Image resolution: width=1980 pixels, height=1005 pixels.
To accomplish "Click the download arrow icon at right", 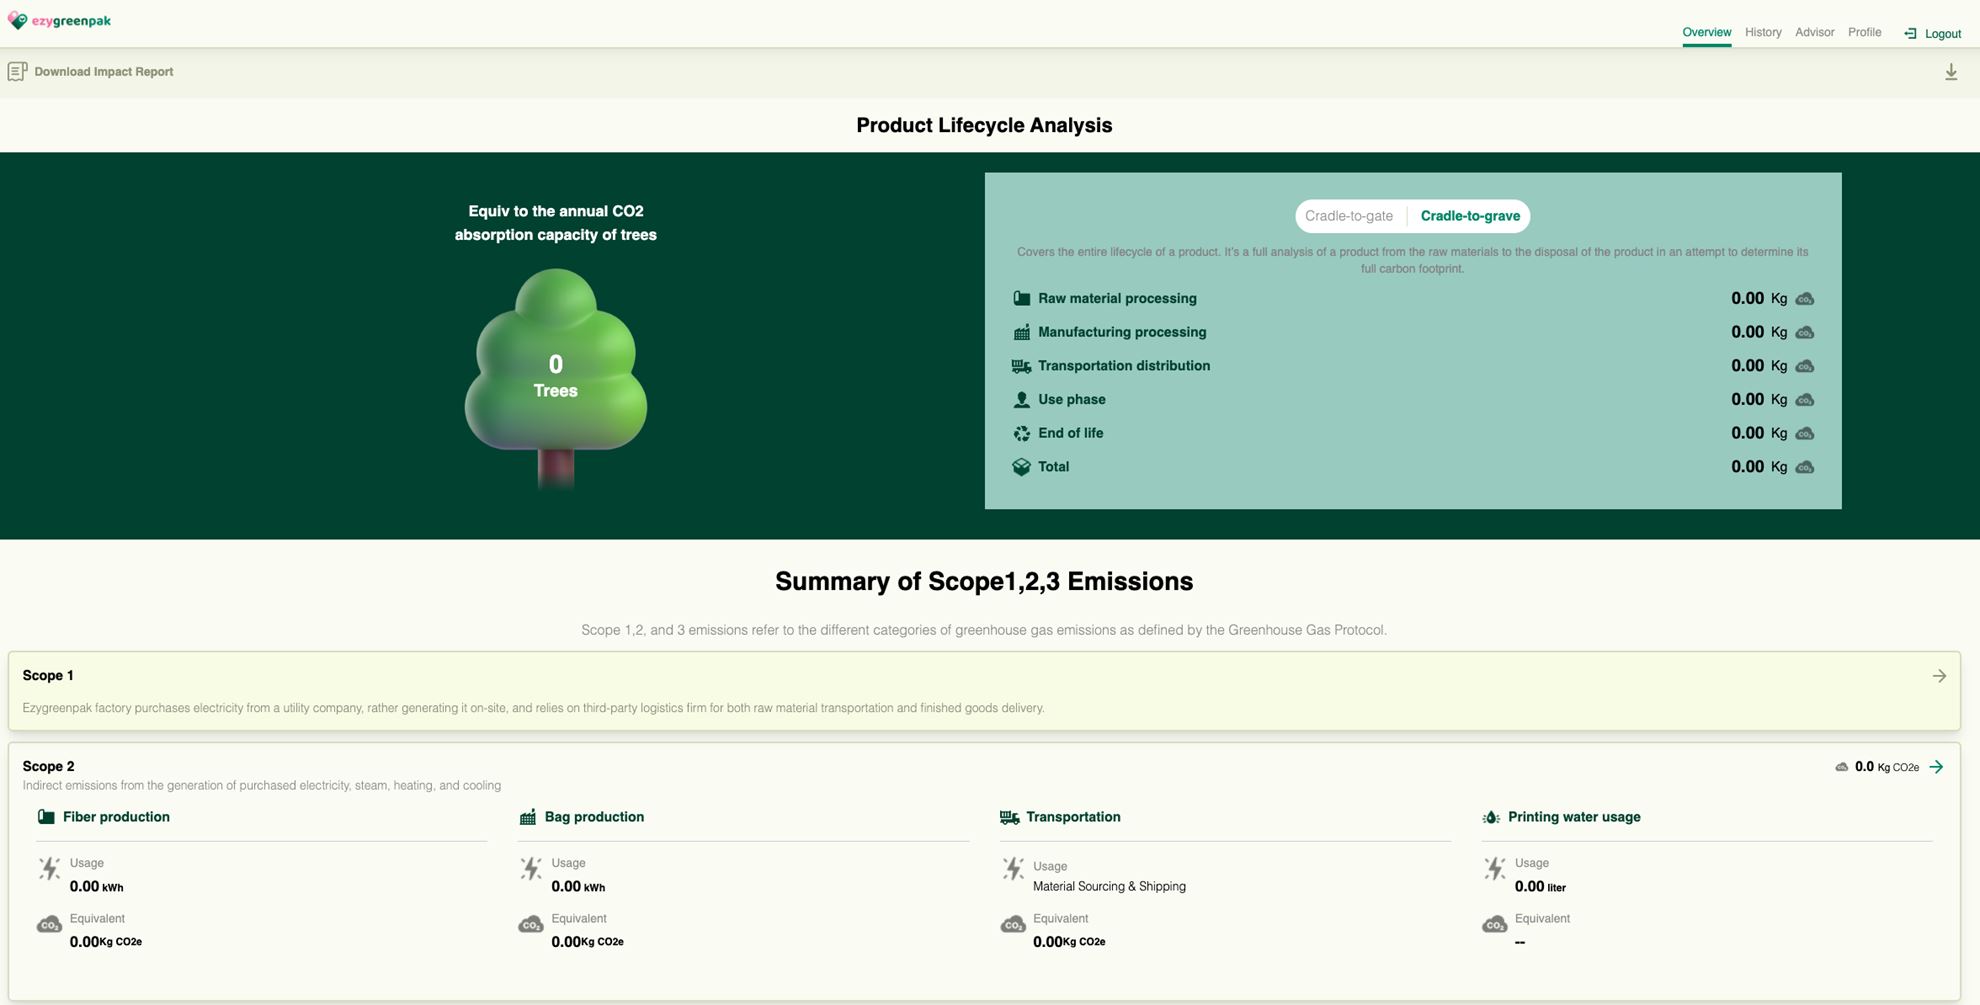I will coord(1950,72).
